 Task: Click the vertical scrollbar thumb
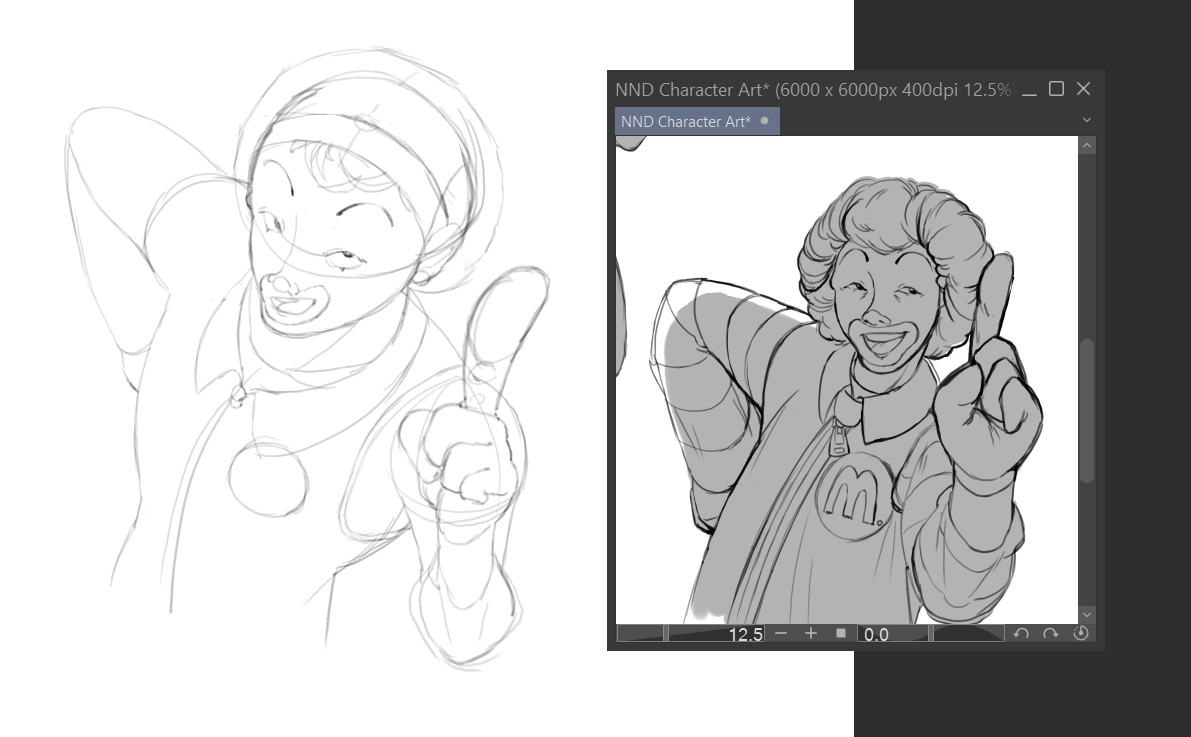1087,410
